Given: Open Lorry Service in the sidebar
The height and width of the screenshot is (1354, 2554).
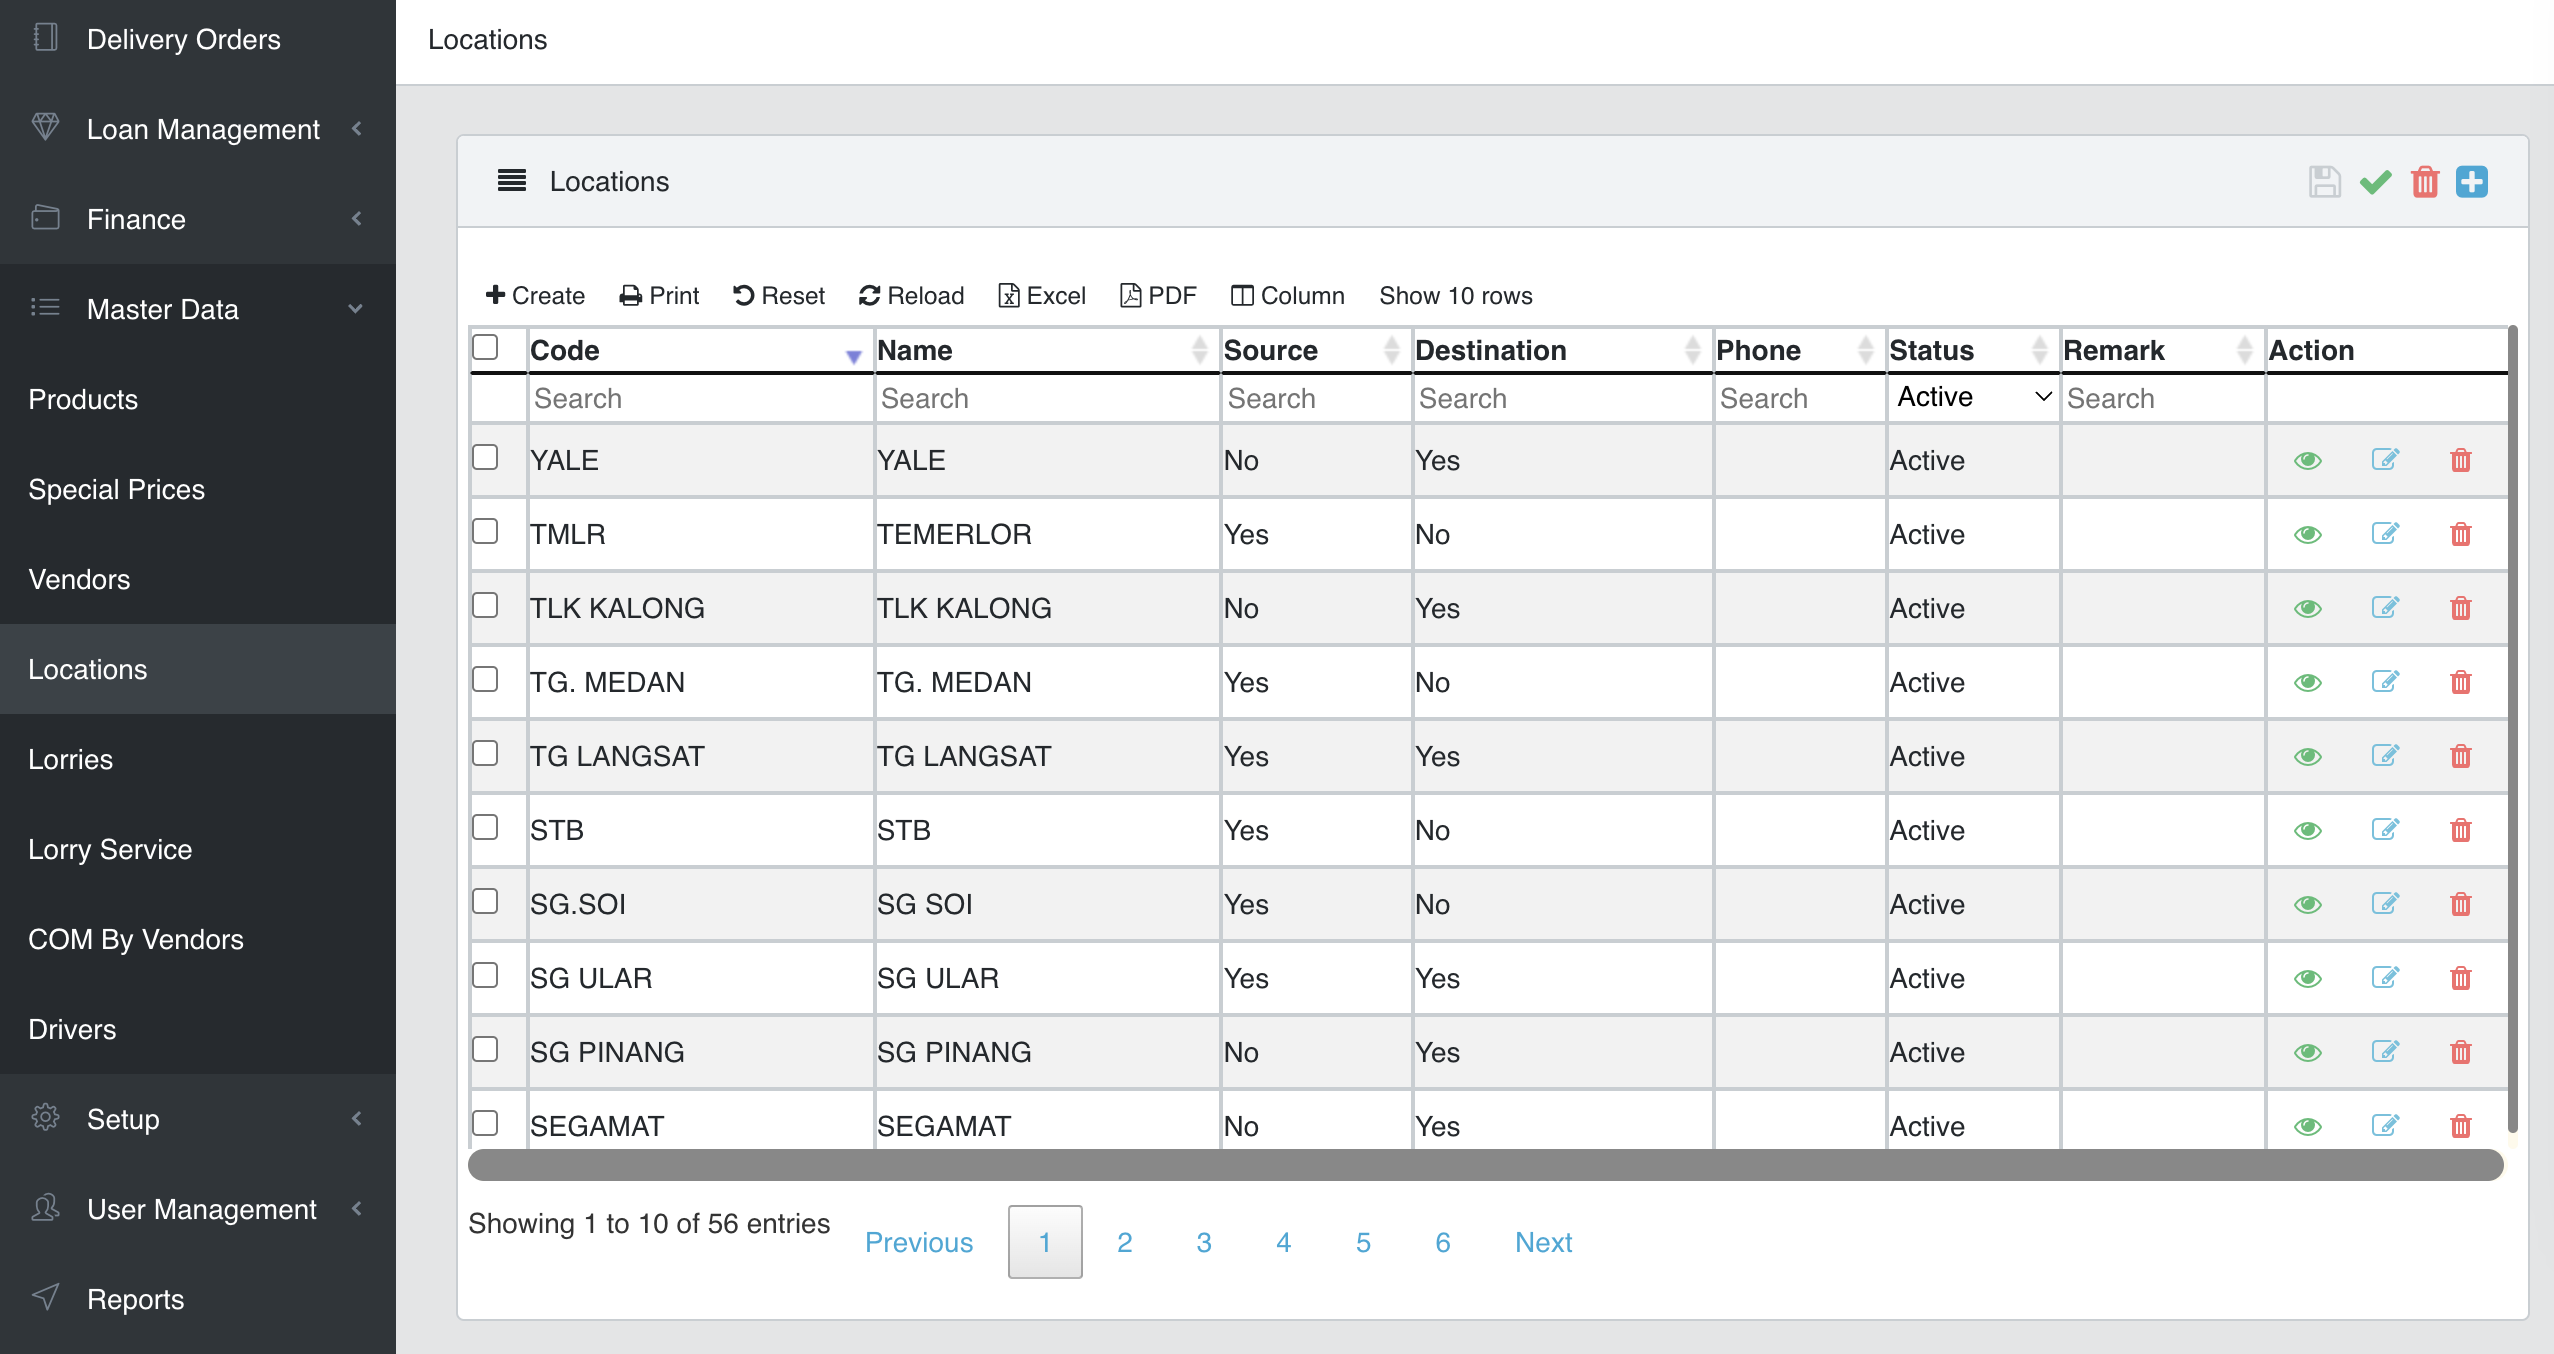Looking at the screenshot, I should pyautogui.click(x=110, y=850).
